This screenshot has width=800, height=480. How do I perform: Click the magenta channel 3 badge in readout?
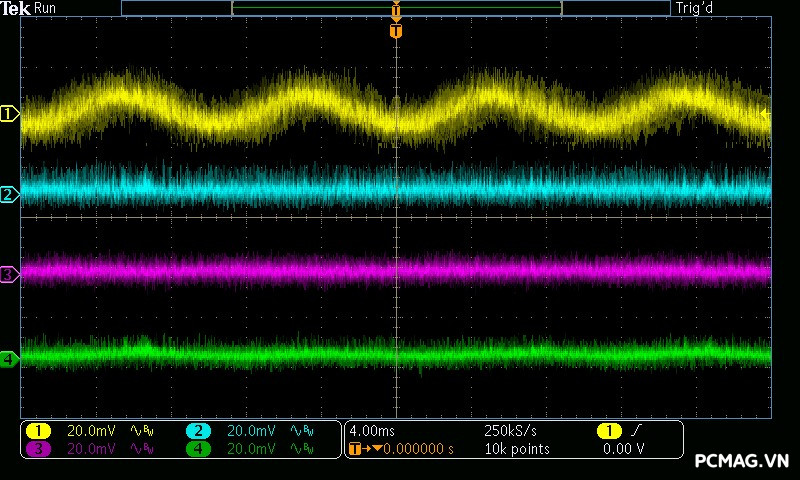[x=39, y=449]
